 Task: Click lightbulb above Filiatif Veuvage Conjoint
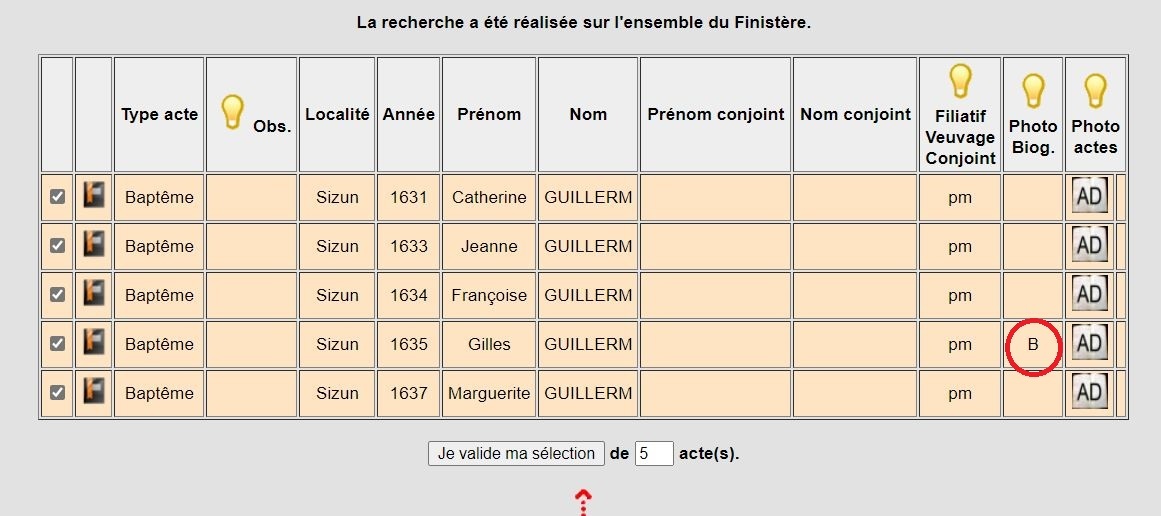960,81
